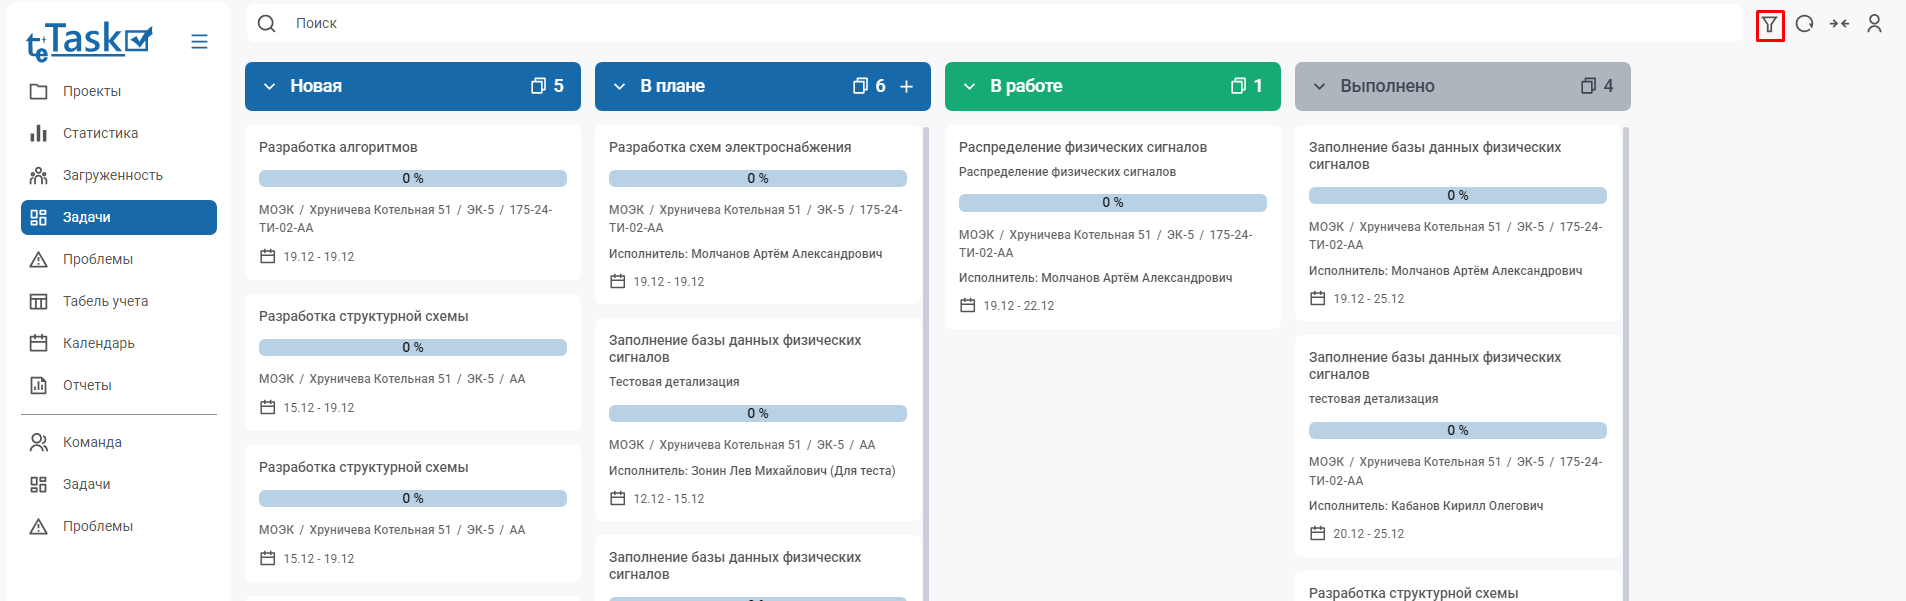Image resolution: width=1906 pixels, height=601 pixels.
Task: Open Распределение физических сигналов task card
Action: pyautogui.click(x=1082, y=147)
